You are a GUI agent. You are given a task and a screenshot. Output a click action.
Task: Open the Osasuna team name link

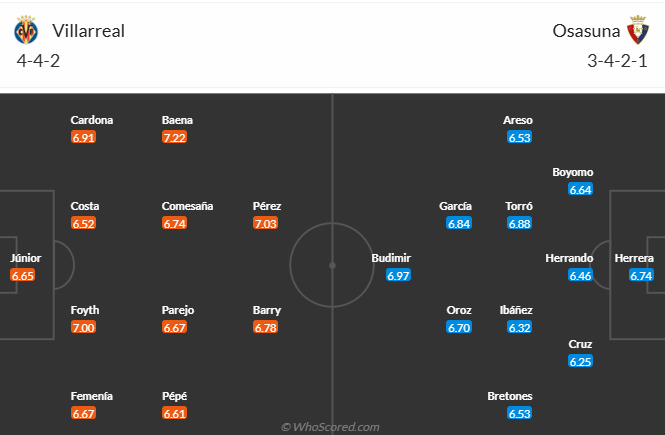(x=583, y=30)
